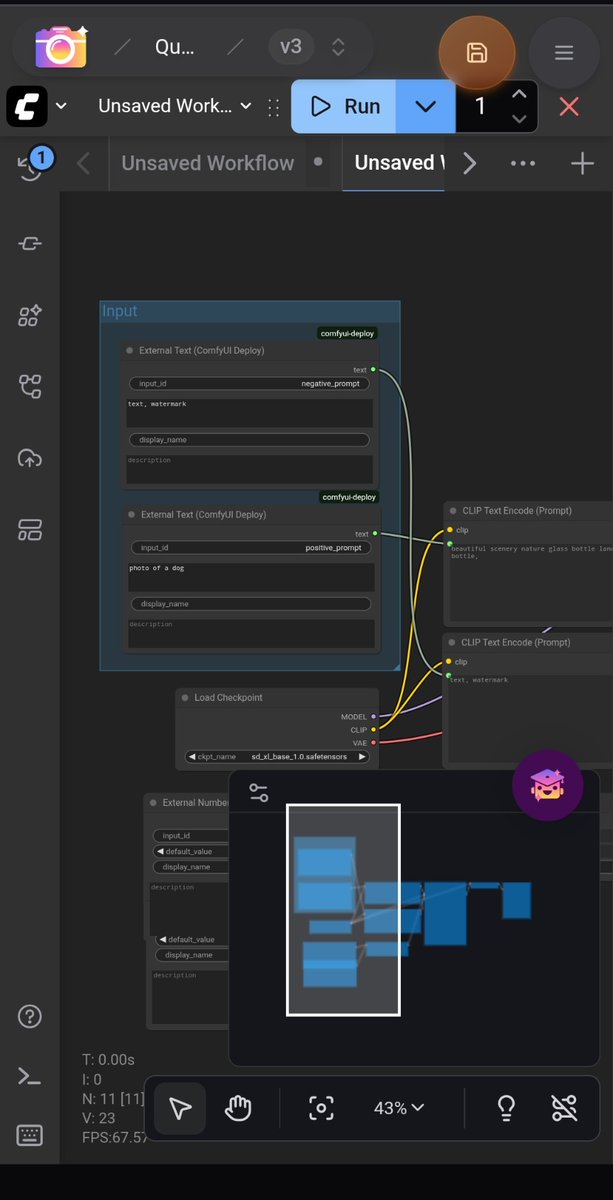This screenshot has height=1200, width=613.
Task: Click the sidebar node connector icon
Action: pyautogui.click(x=30, y=244)
